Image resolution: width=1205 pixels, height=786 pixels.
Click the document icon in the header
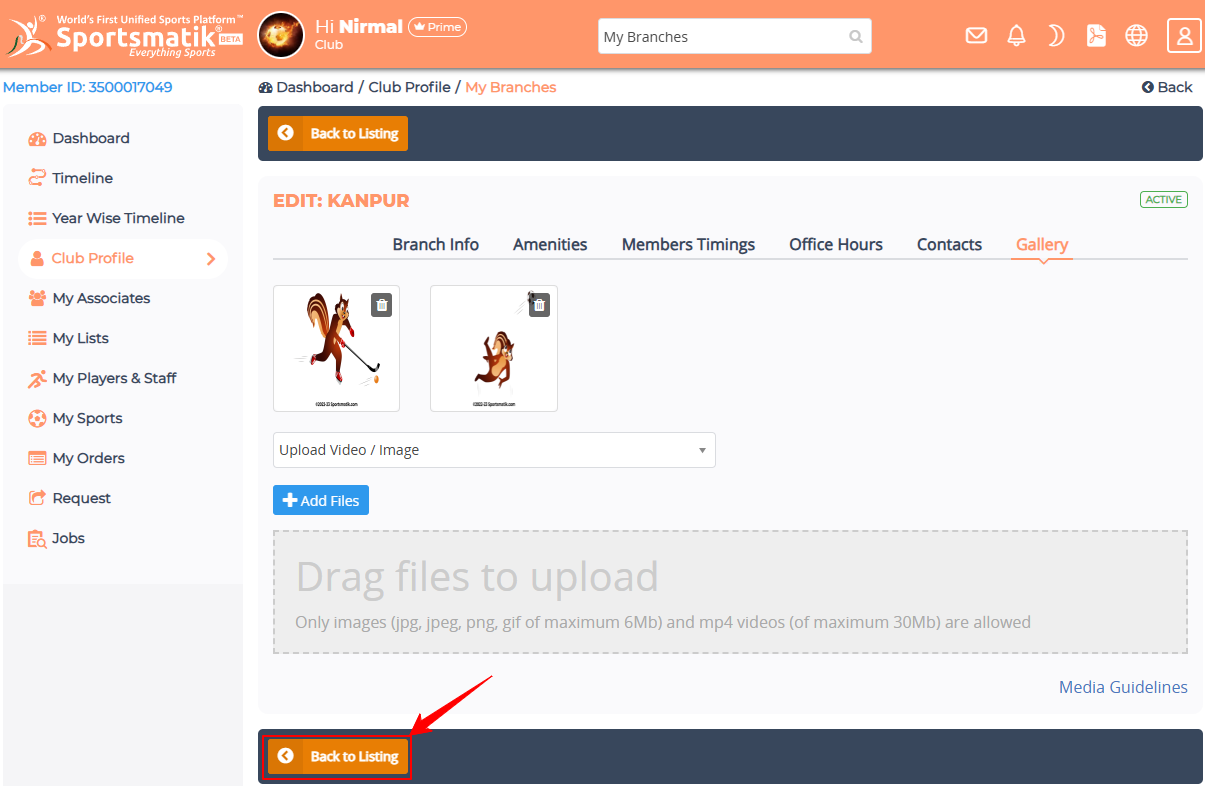tap(1096, 36)
